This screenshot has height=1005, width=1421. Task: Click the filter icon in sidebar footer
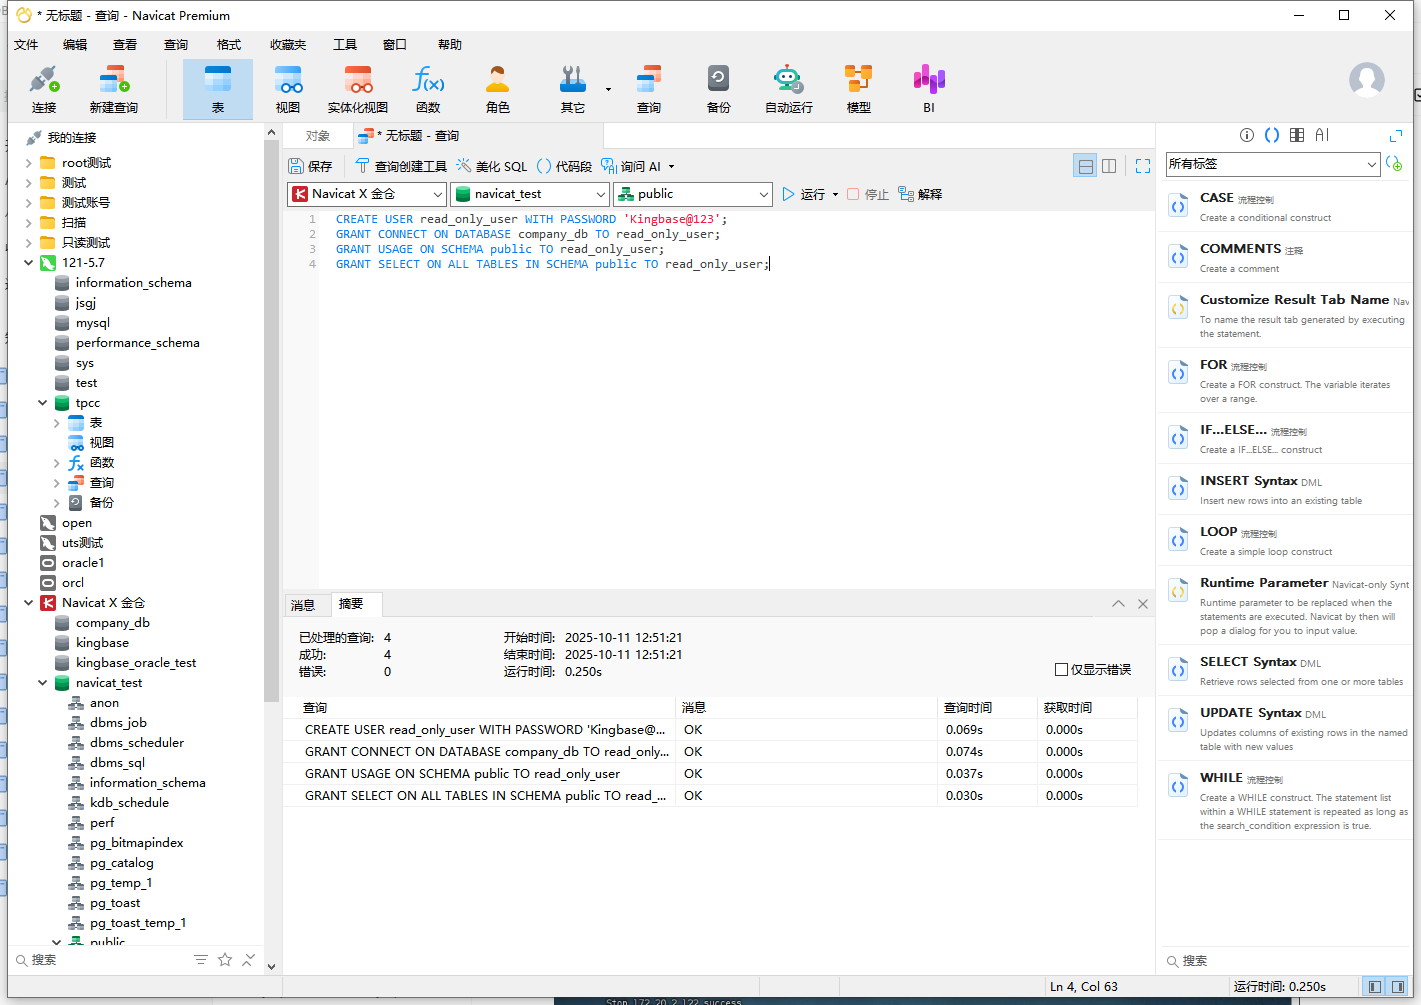201,960
